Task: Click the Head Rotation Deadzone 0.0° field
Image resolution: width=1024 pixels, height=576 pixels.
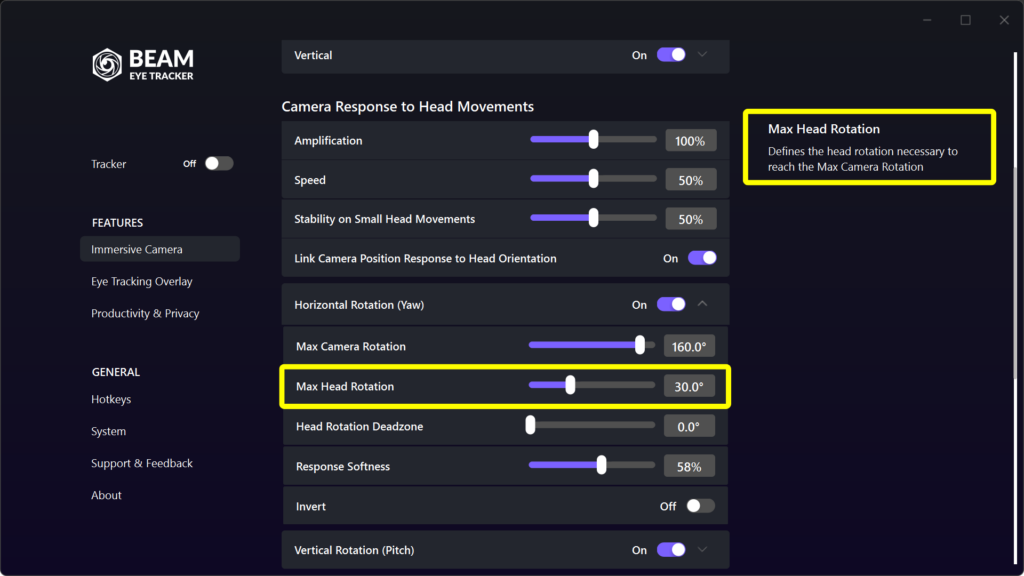Action: coord(689,426)
